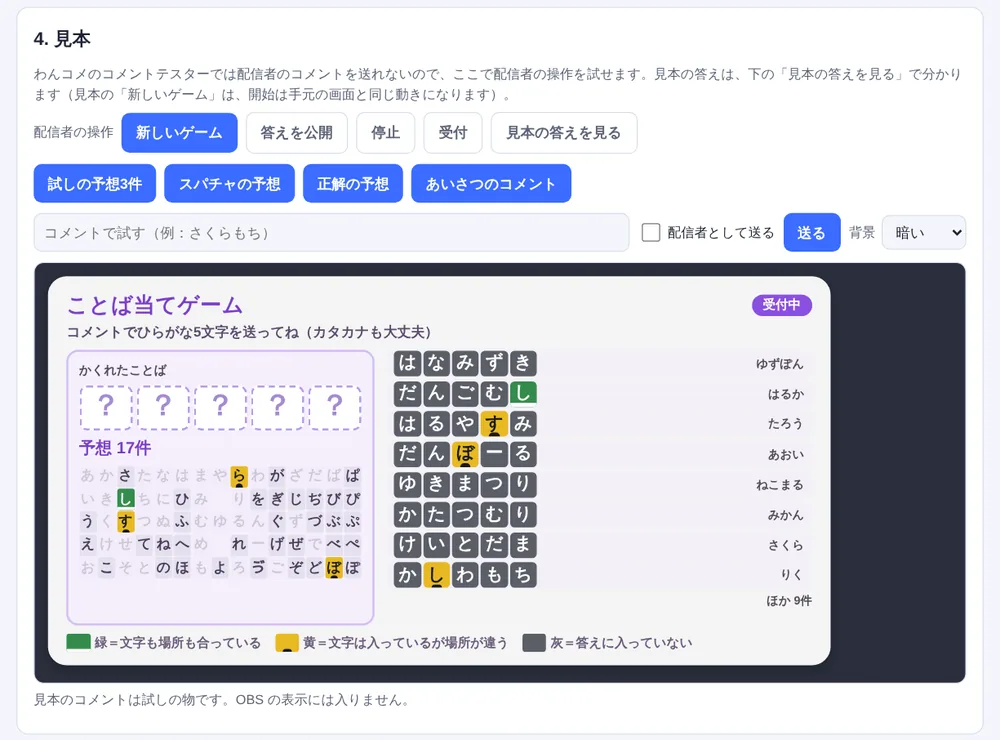Send 試しの予想3件 sample guesses

[94, 184]
